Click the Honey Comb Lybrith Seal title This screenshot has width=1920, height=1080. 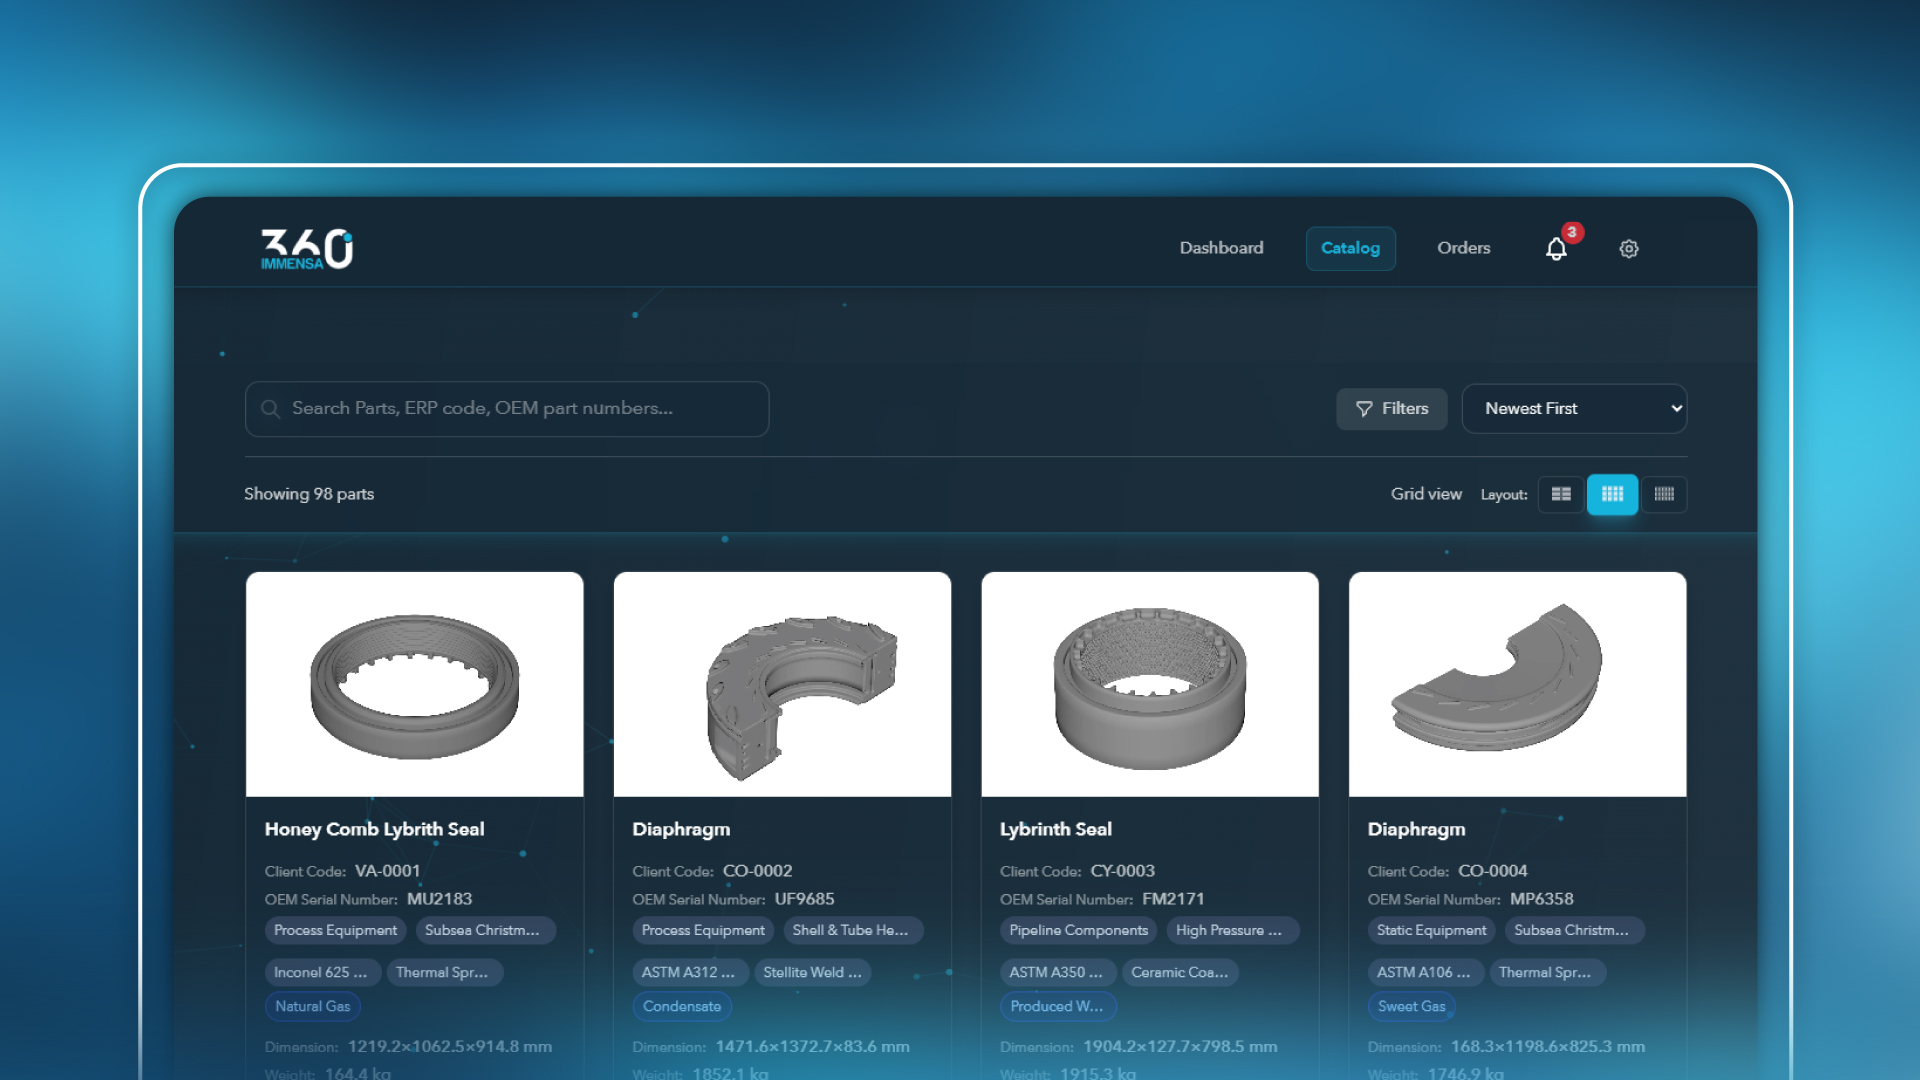coord(374,829)
